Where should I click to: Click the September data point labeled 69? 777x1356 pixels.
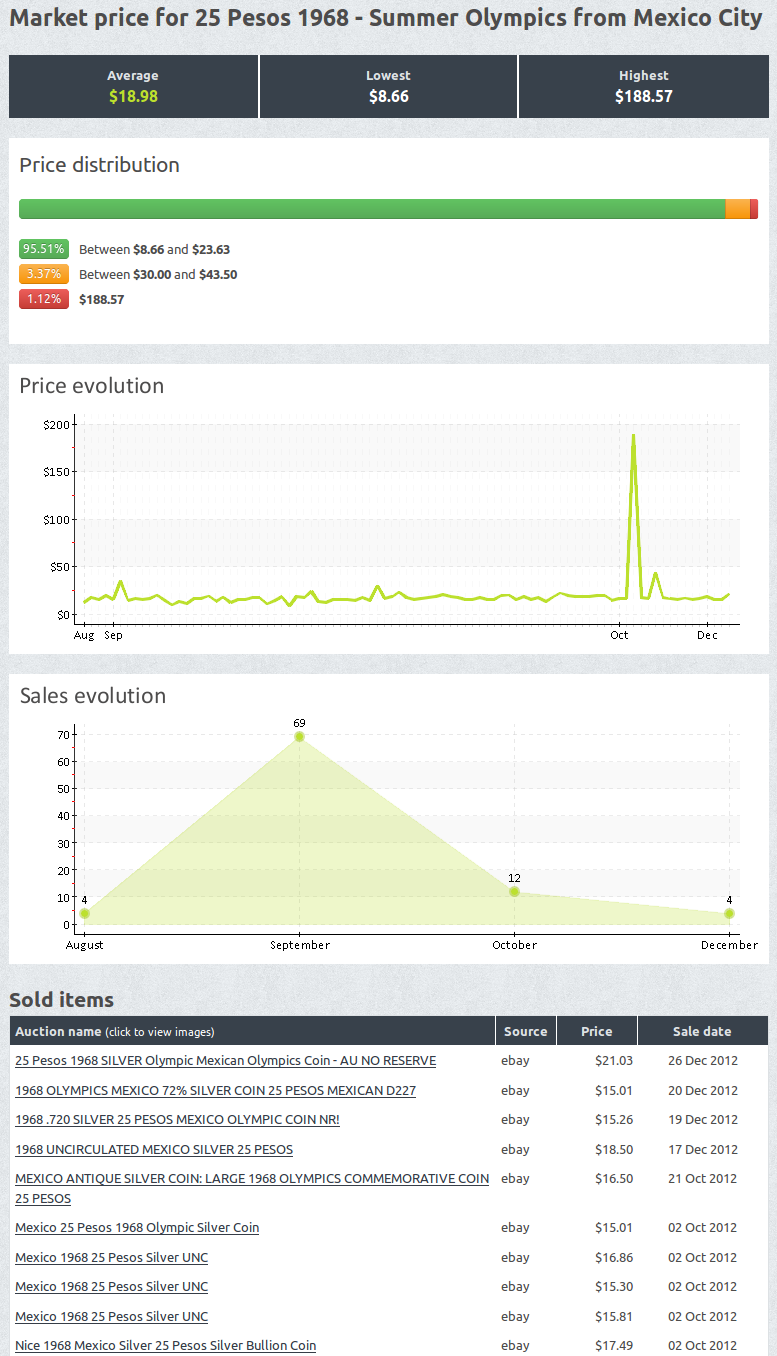299,737
